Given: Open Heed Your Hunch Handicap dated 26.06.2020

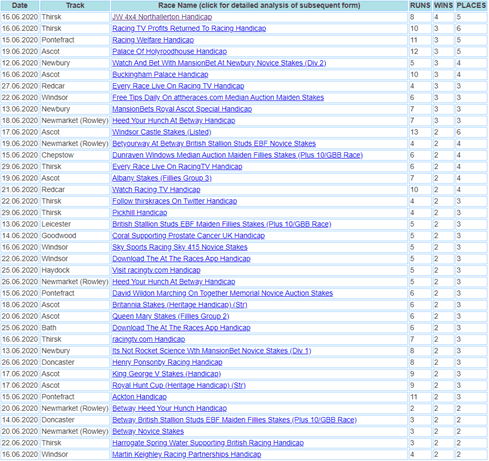Looking at the screenshot, I should (x=174, y=282).
